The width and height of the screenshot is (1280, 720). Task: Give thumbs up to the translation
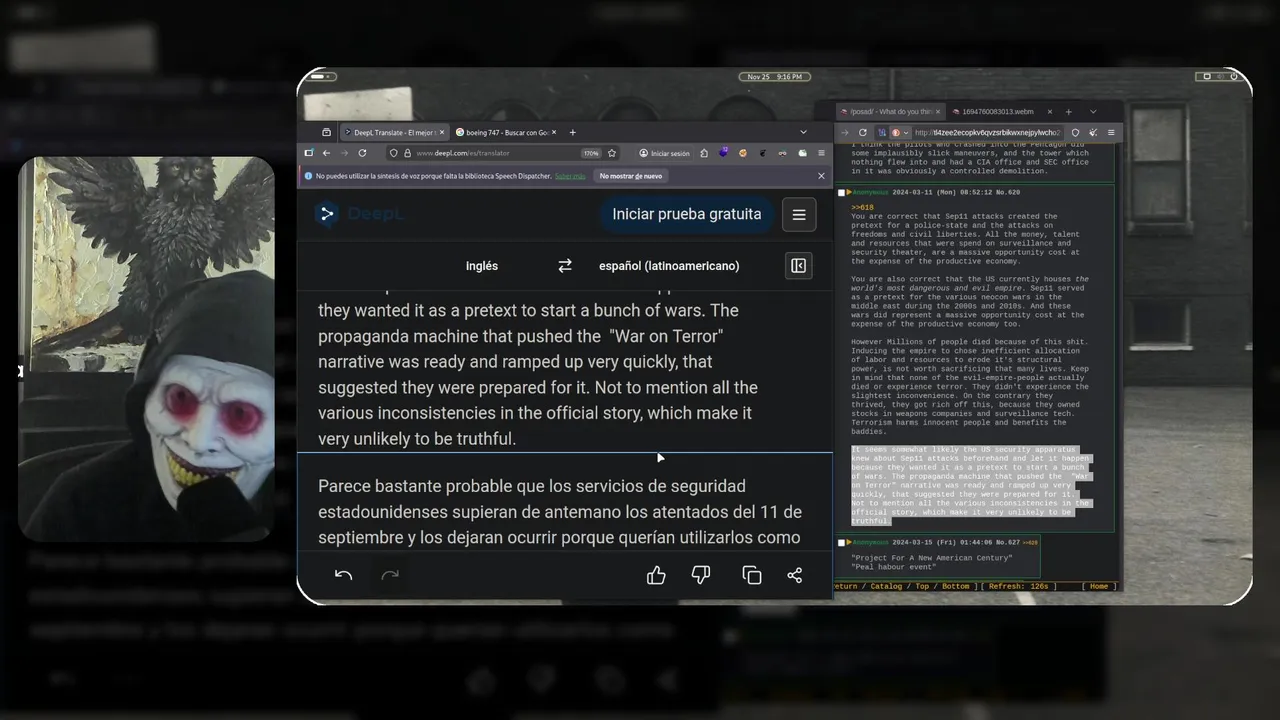click(x=656, y=575)
